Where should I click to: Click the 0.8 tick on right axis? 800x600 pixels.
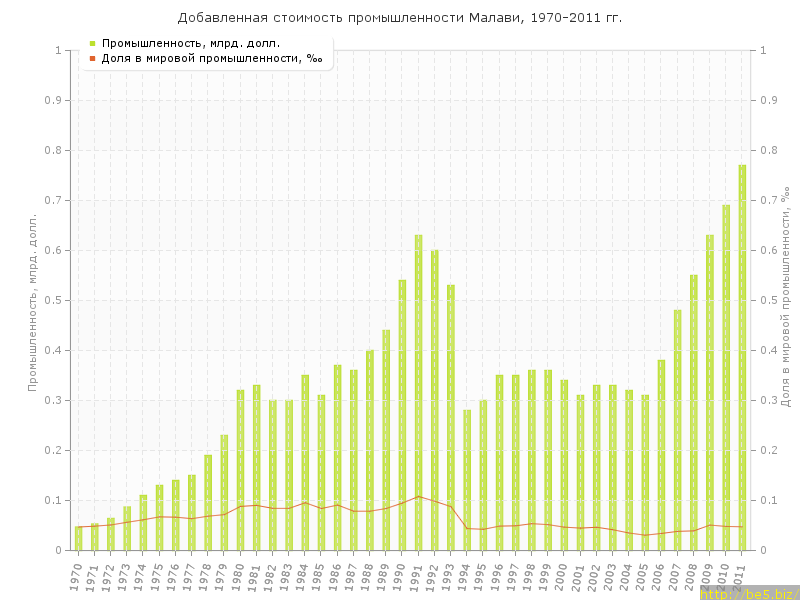[x=768, y=150]
